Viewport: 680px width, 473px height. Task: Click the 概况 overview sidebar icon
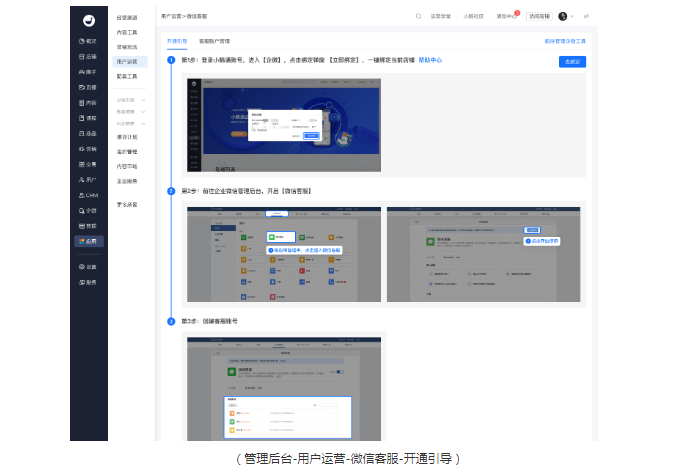point(89,41)
